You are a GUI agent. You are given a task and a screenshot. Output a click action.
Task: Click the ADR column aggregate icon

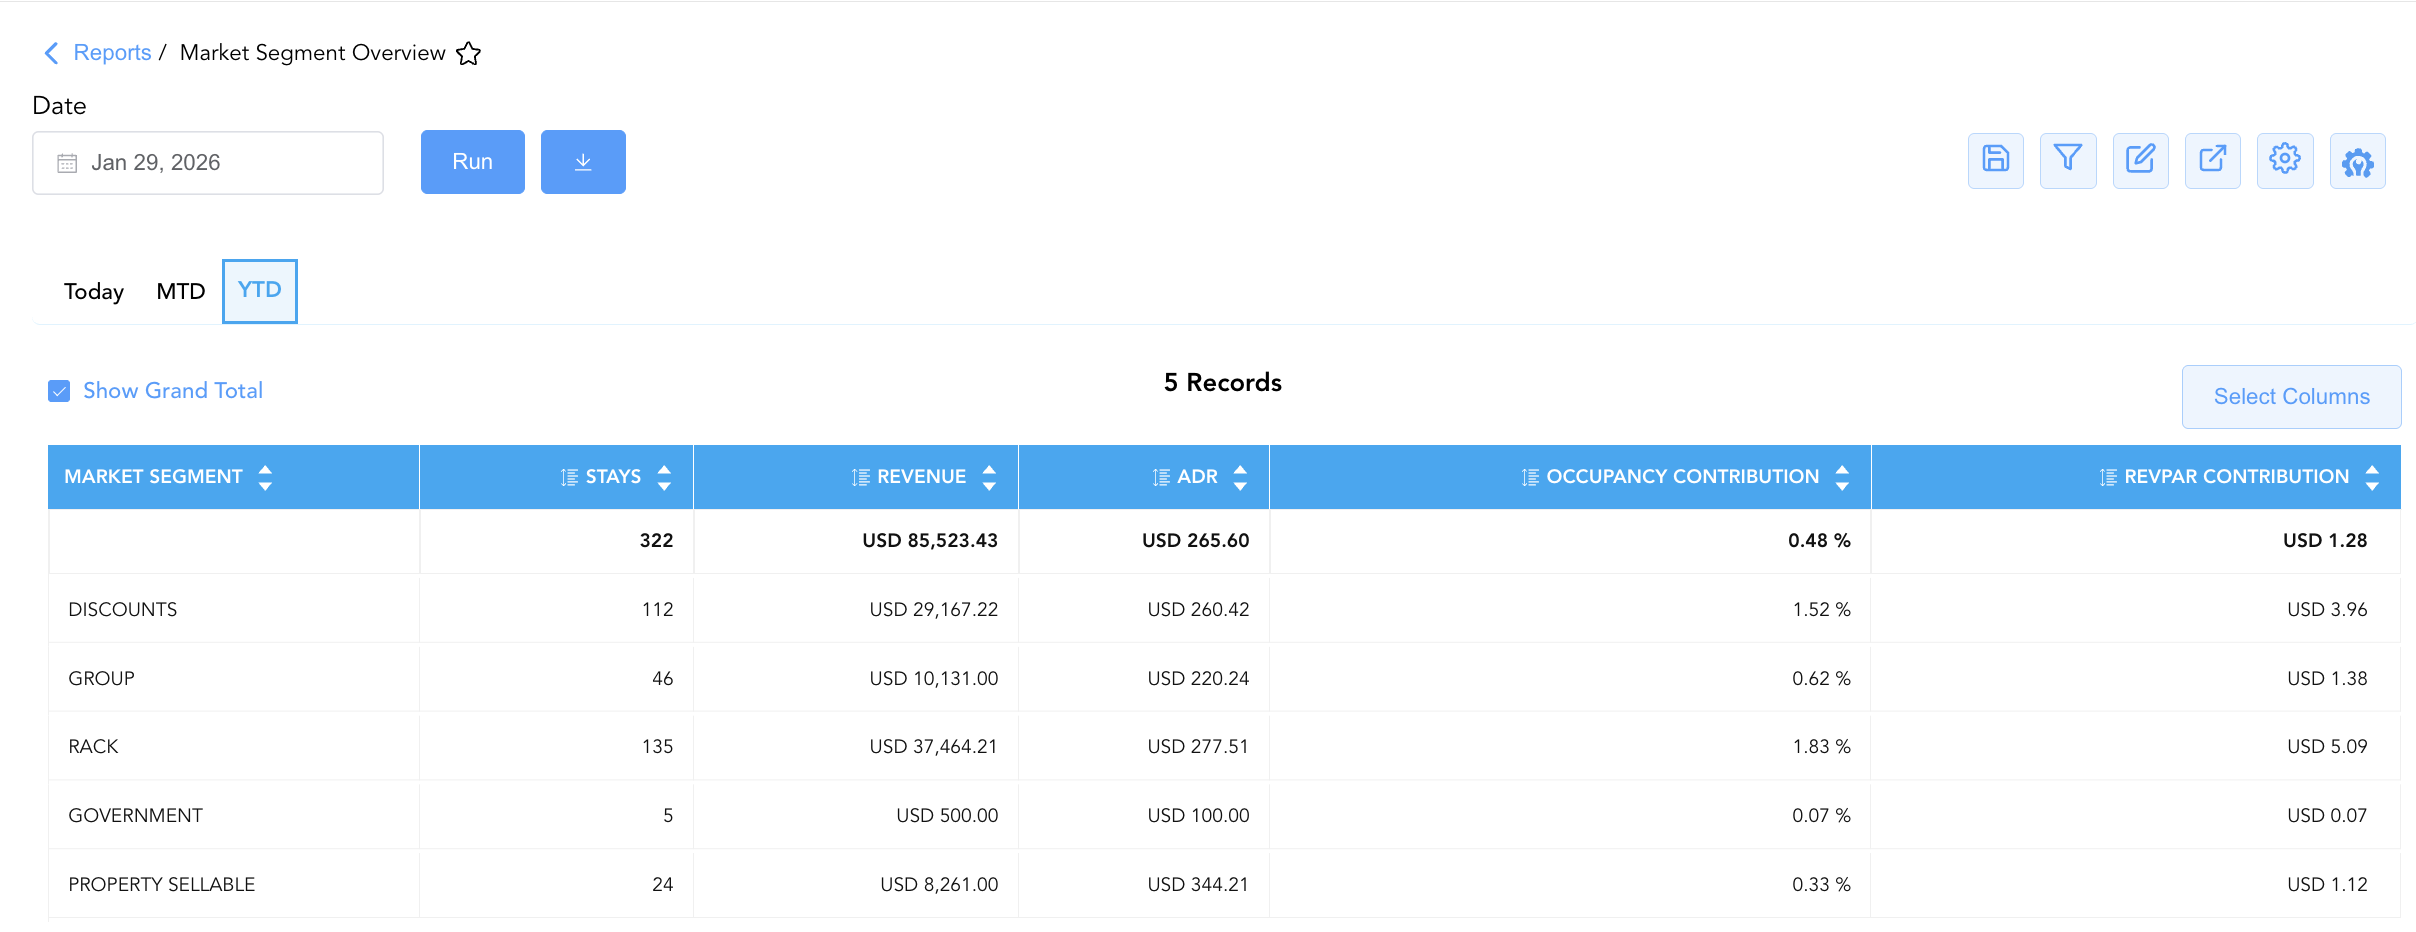point(1161,478)
